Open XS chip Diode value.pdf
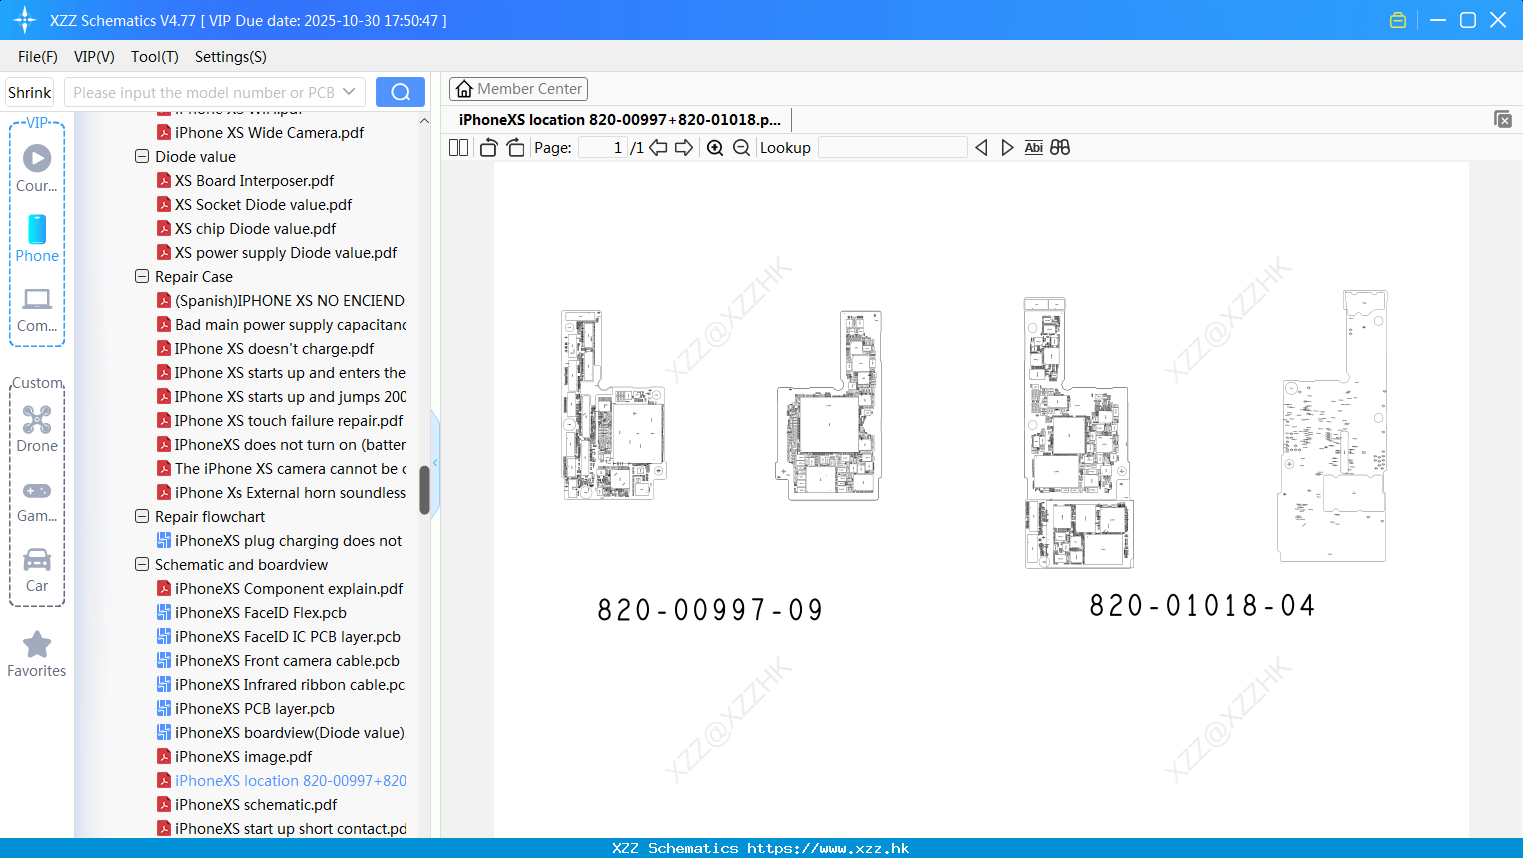1523x858 pixels. tap(255, 229)
